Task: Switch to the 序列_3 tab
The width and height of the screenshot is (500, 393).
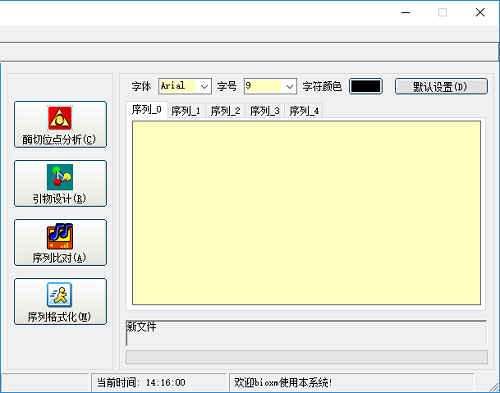Action: (x=265, y=111)
